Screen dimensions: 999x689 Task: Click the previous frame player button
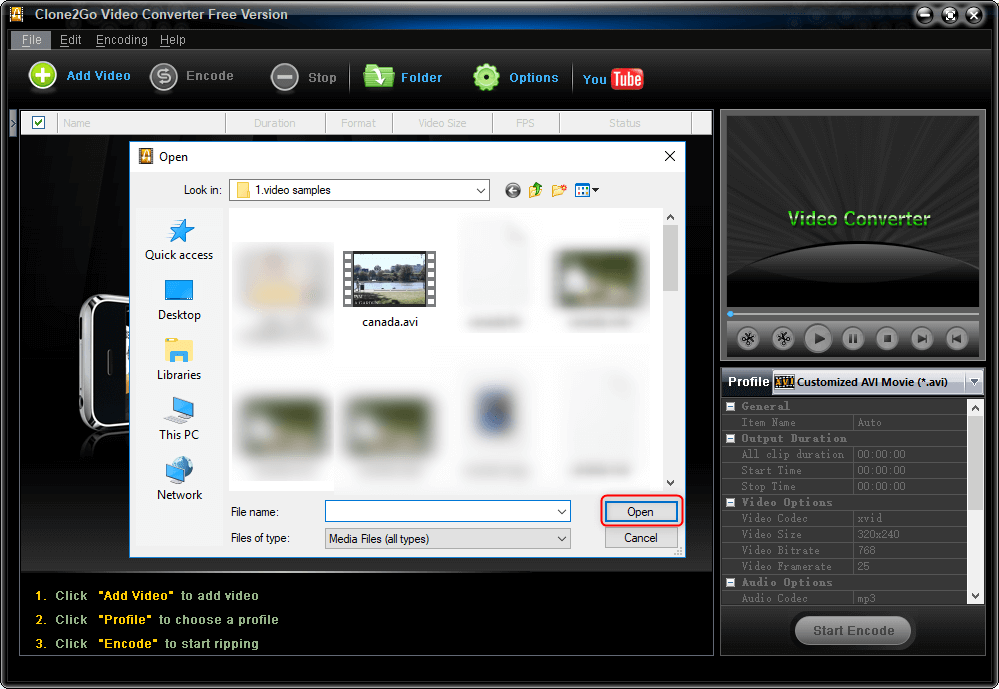[956, 338]
